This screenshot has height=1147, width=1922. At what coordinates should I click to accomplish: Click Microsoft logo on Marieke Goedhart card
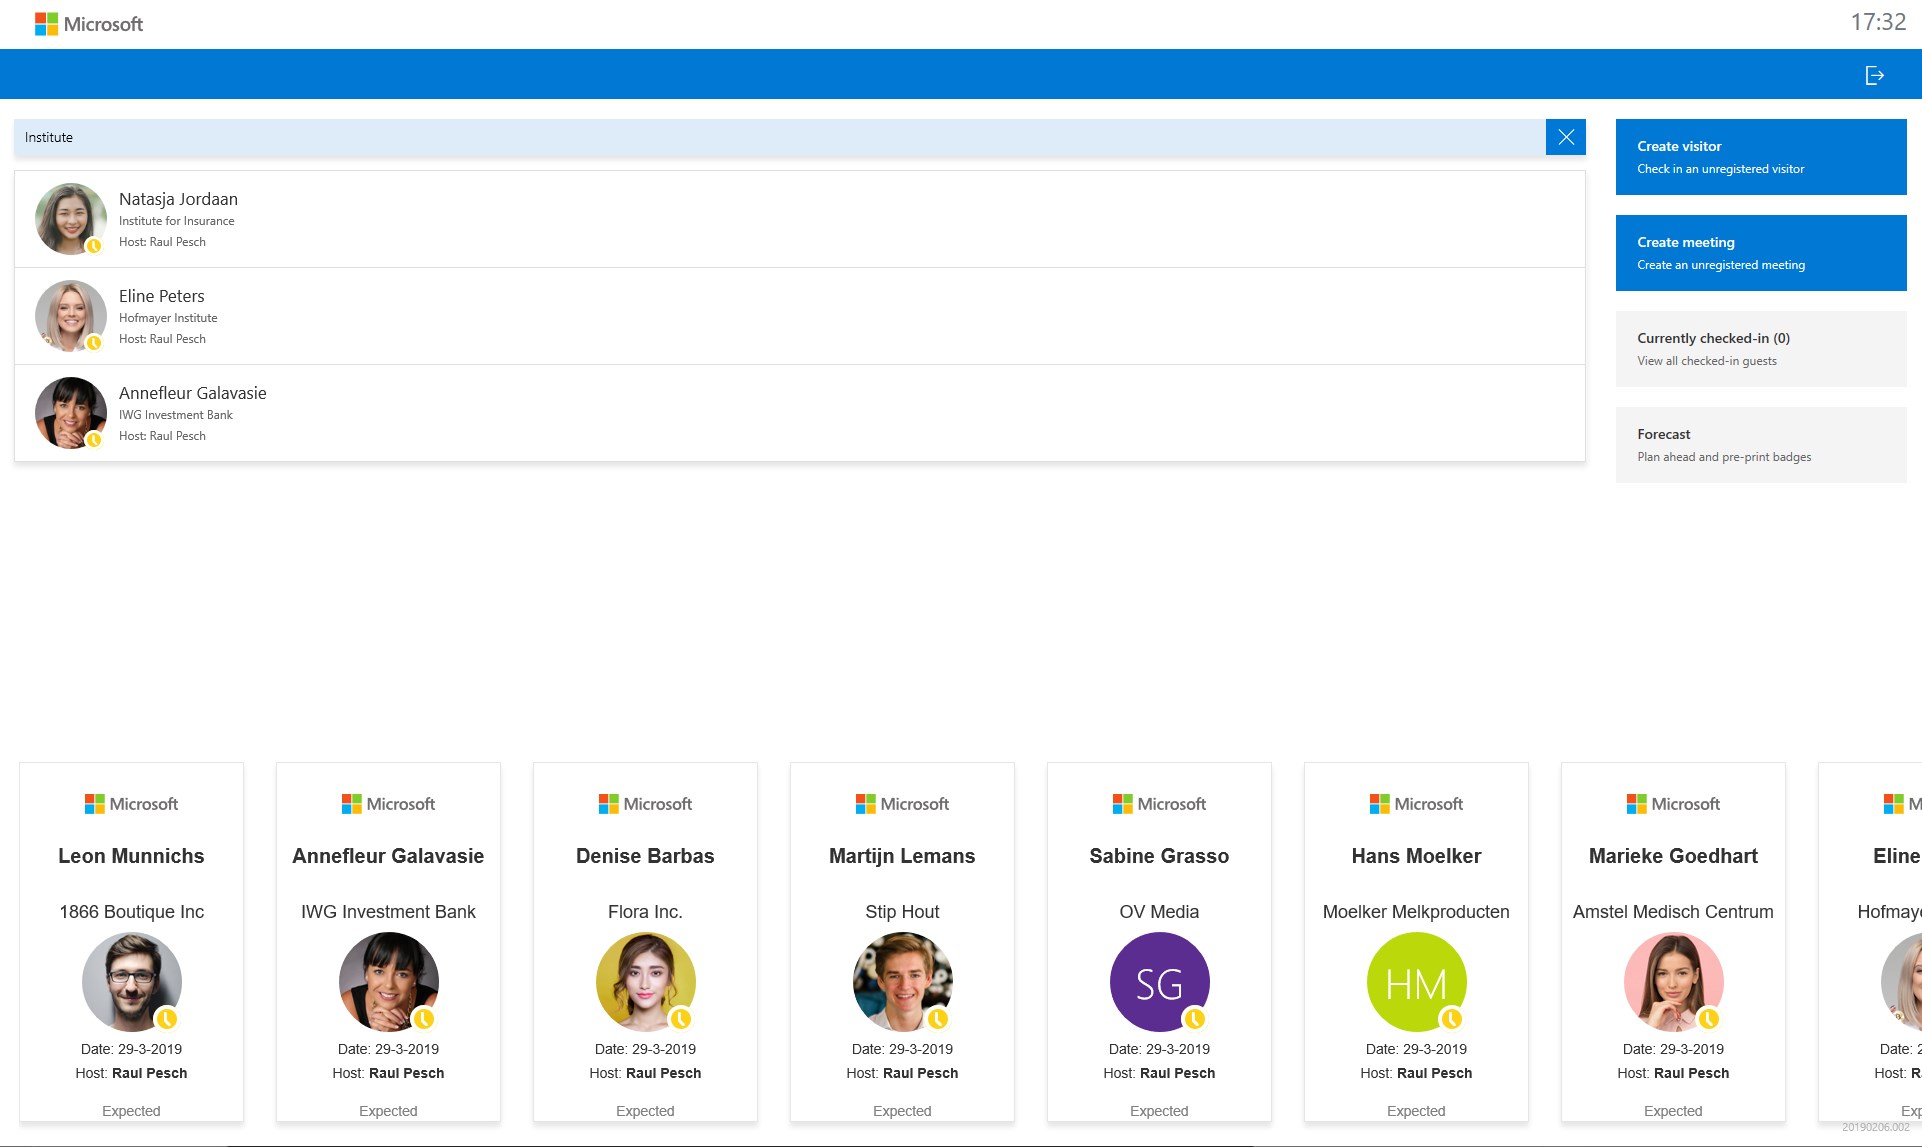click(x=1673, y=804)
